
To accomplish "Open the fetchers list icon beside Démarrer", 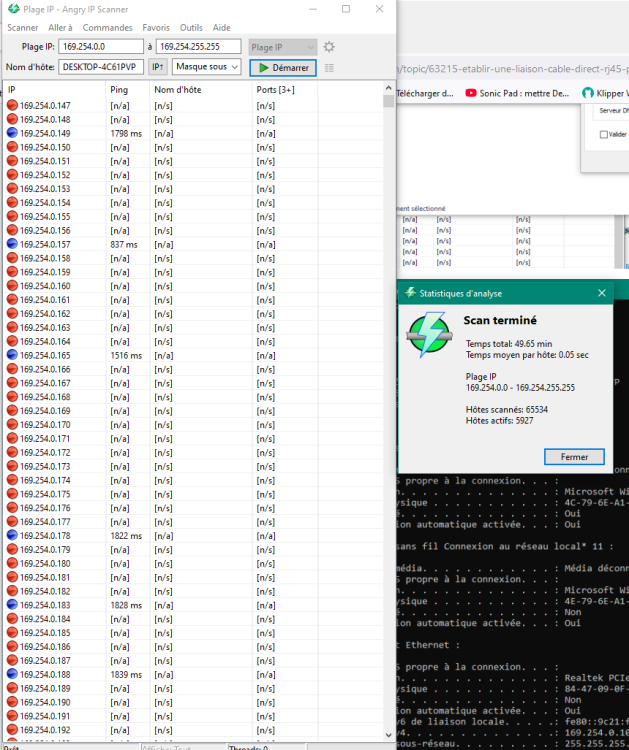I will tap(329, 68).
